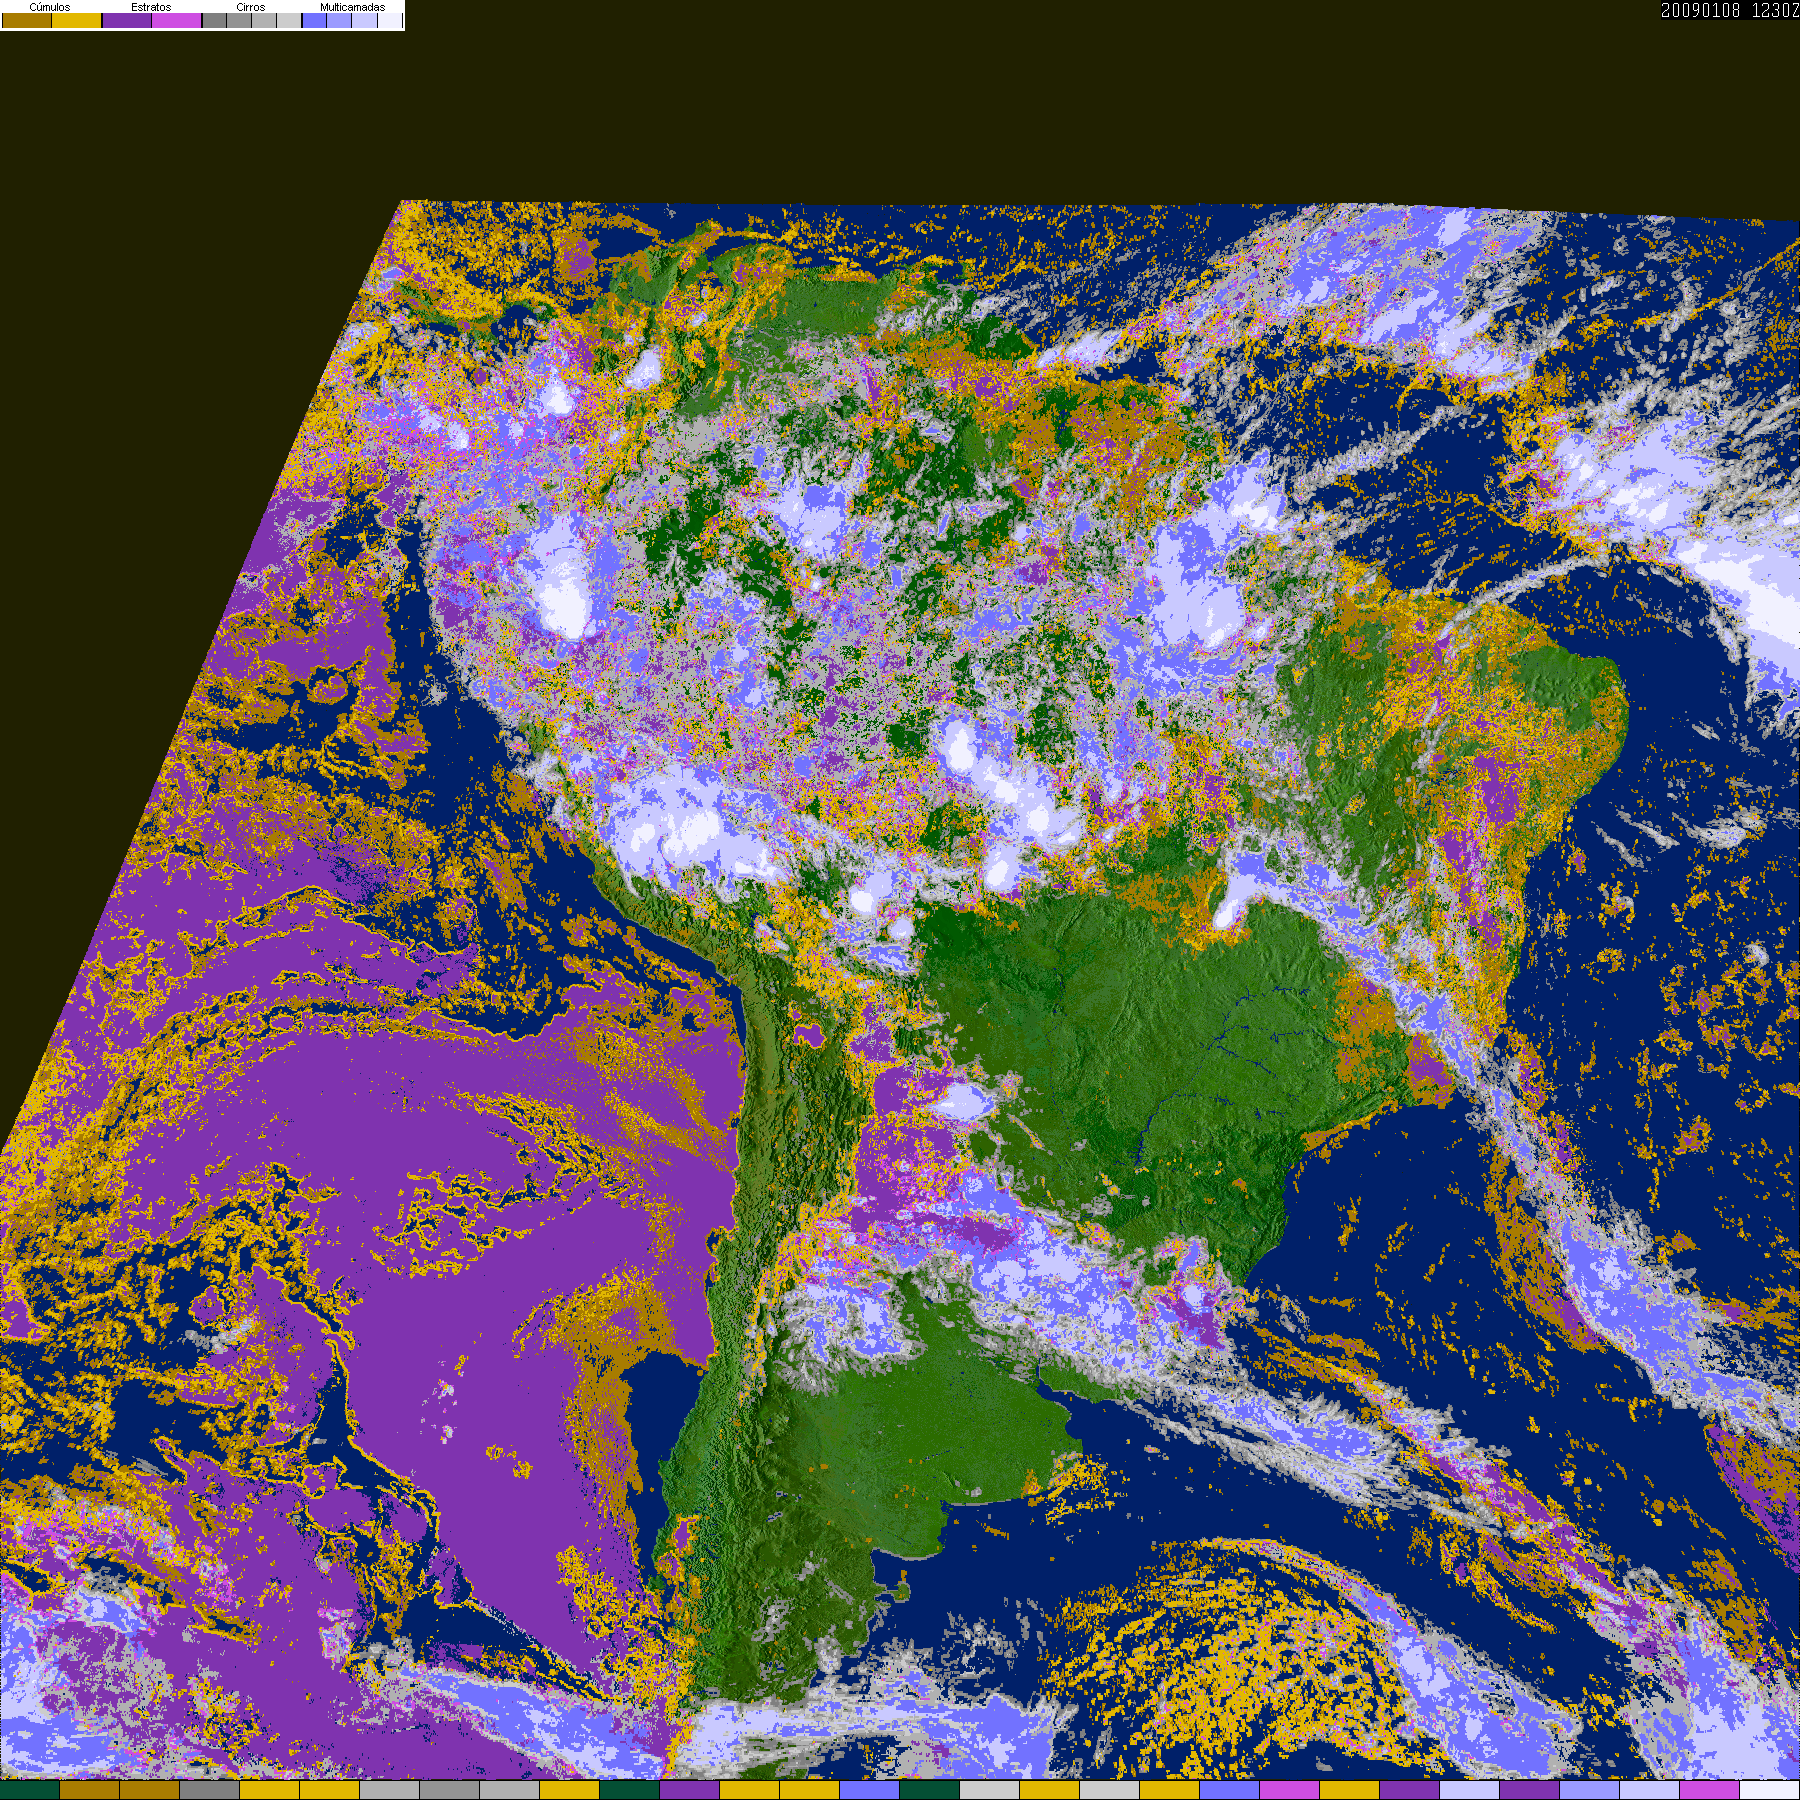The width and height of the screenshot is (1800, 1800).
Task: Select the lightest gray Cirros legend swatch
Action: click(289, 20)
